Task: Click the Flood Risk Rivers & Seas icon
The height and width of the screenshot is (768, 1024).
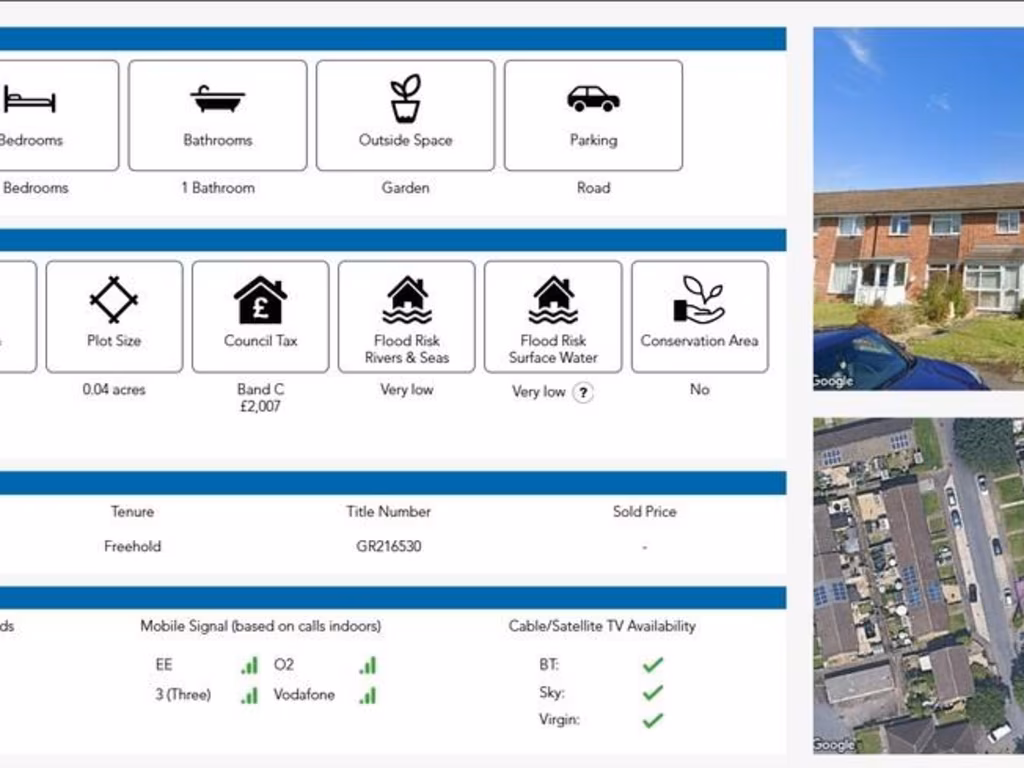Action: point(407,300)
